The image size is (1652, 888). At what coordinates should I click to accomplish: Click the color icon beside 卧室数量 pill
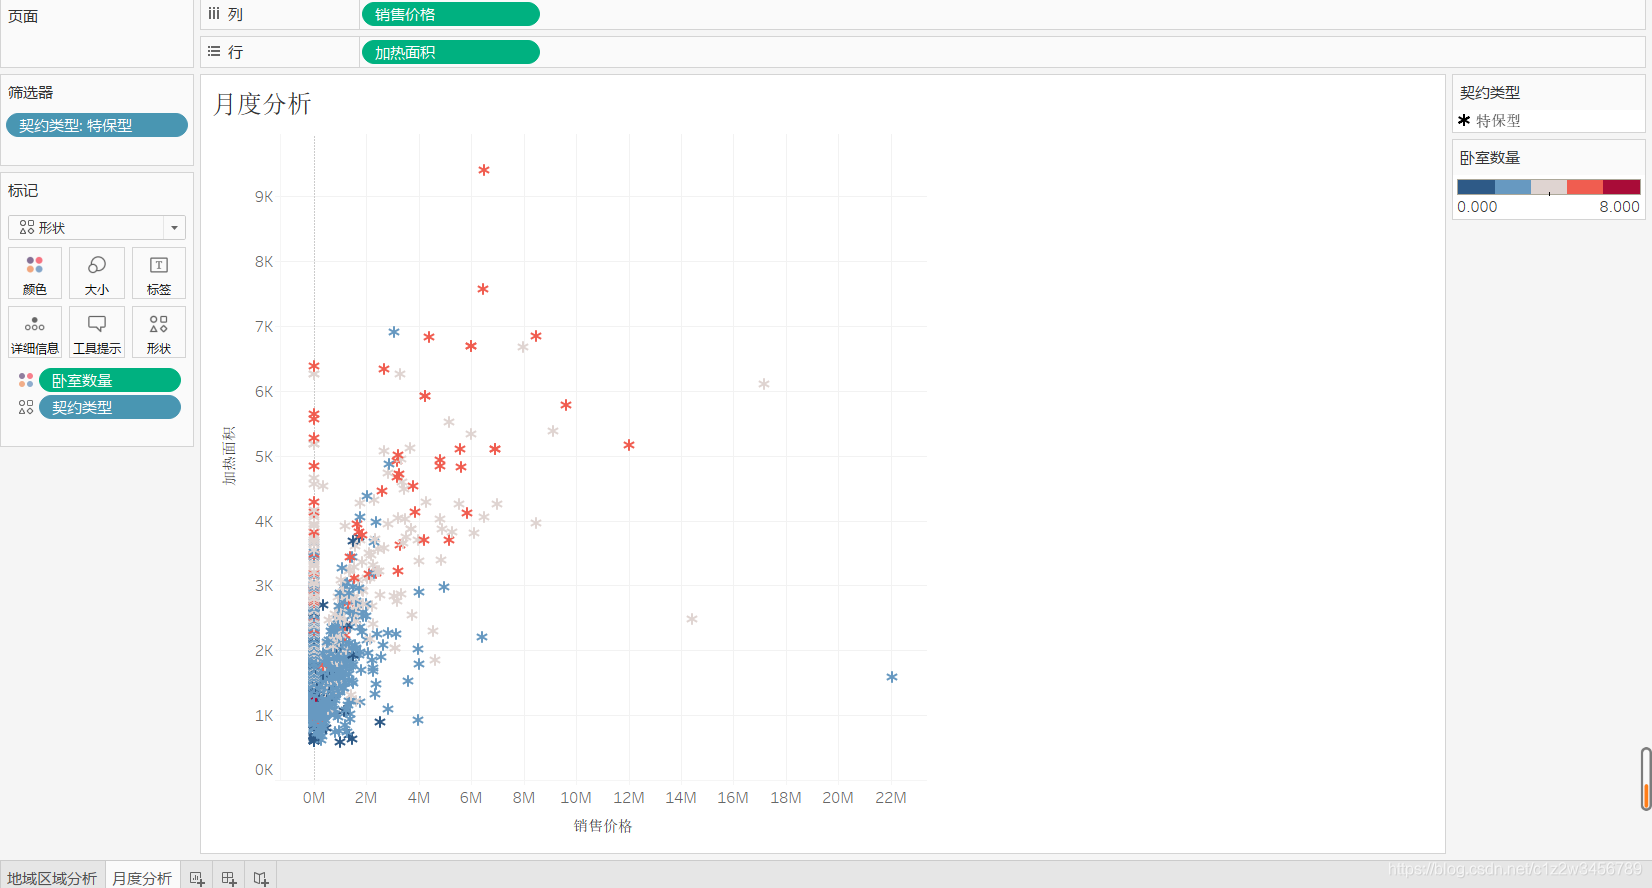coord(26,380)
